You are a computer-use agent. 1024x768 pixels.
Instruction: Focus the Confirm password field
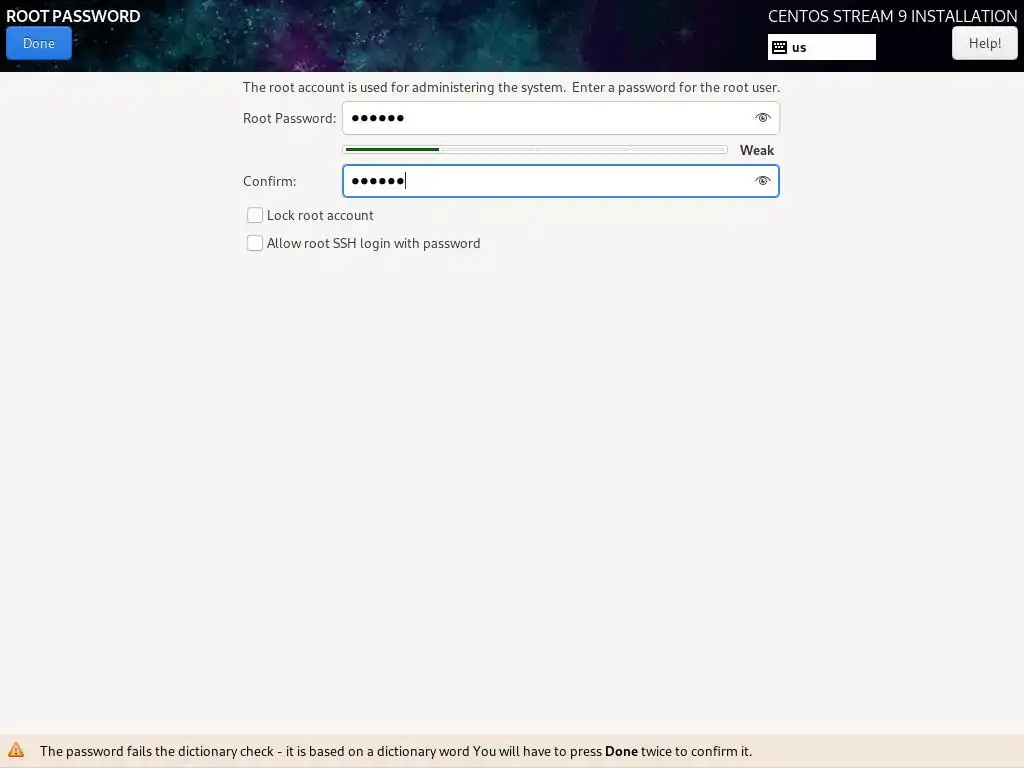(560, 181)
